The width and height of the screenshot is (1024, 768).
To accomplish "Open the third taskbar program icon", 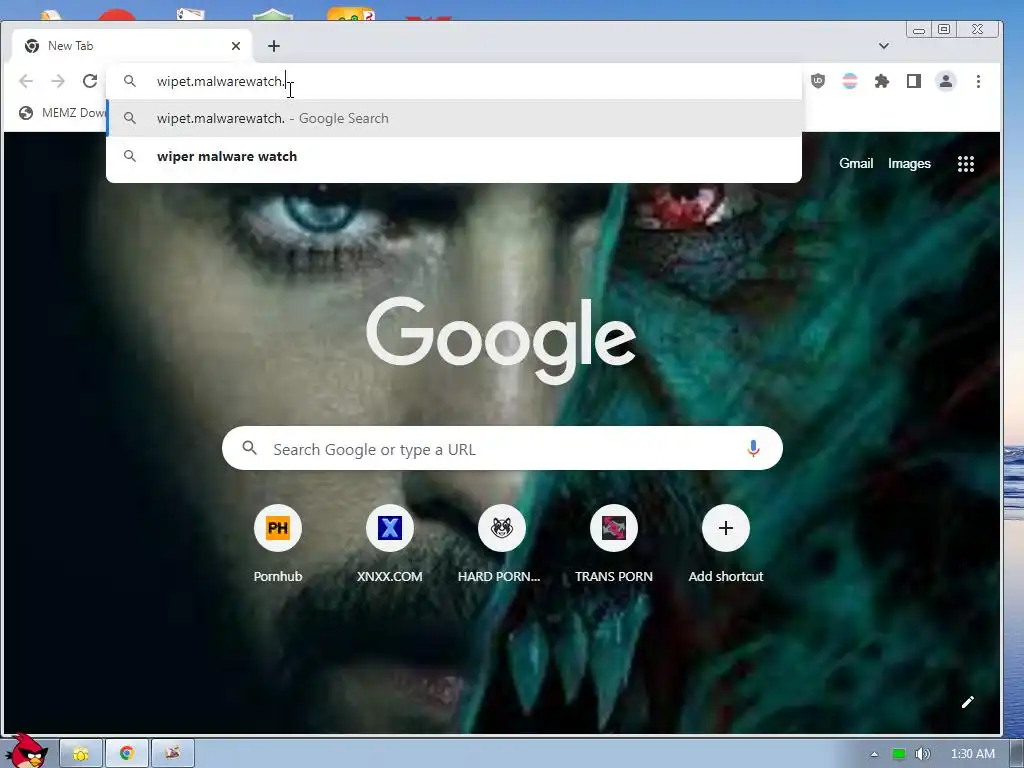I will (172, 754).
